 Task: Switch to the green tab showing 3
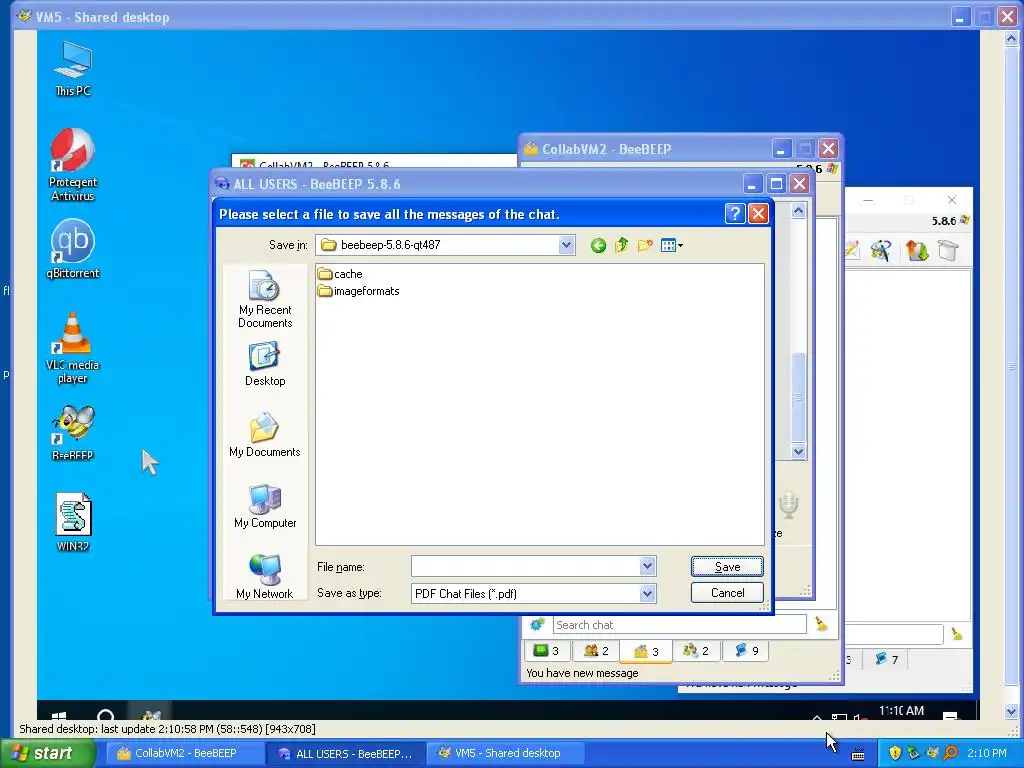(547, 650)
